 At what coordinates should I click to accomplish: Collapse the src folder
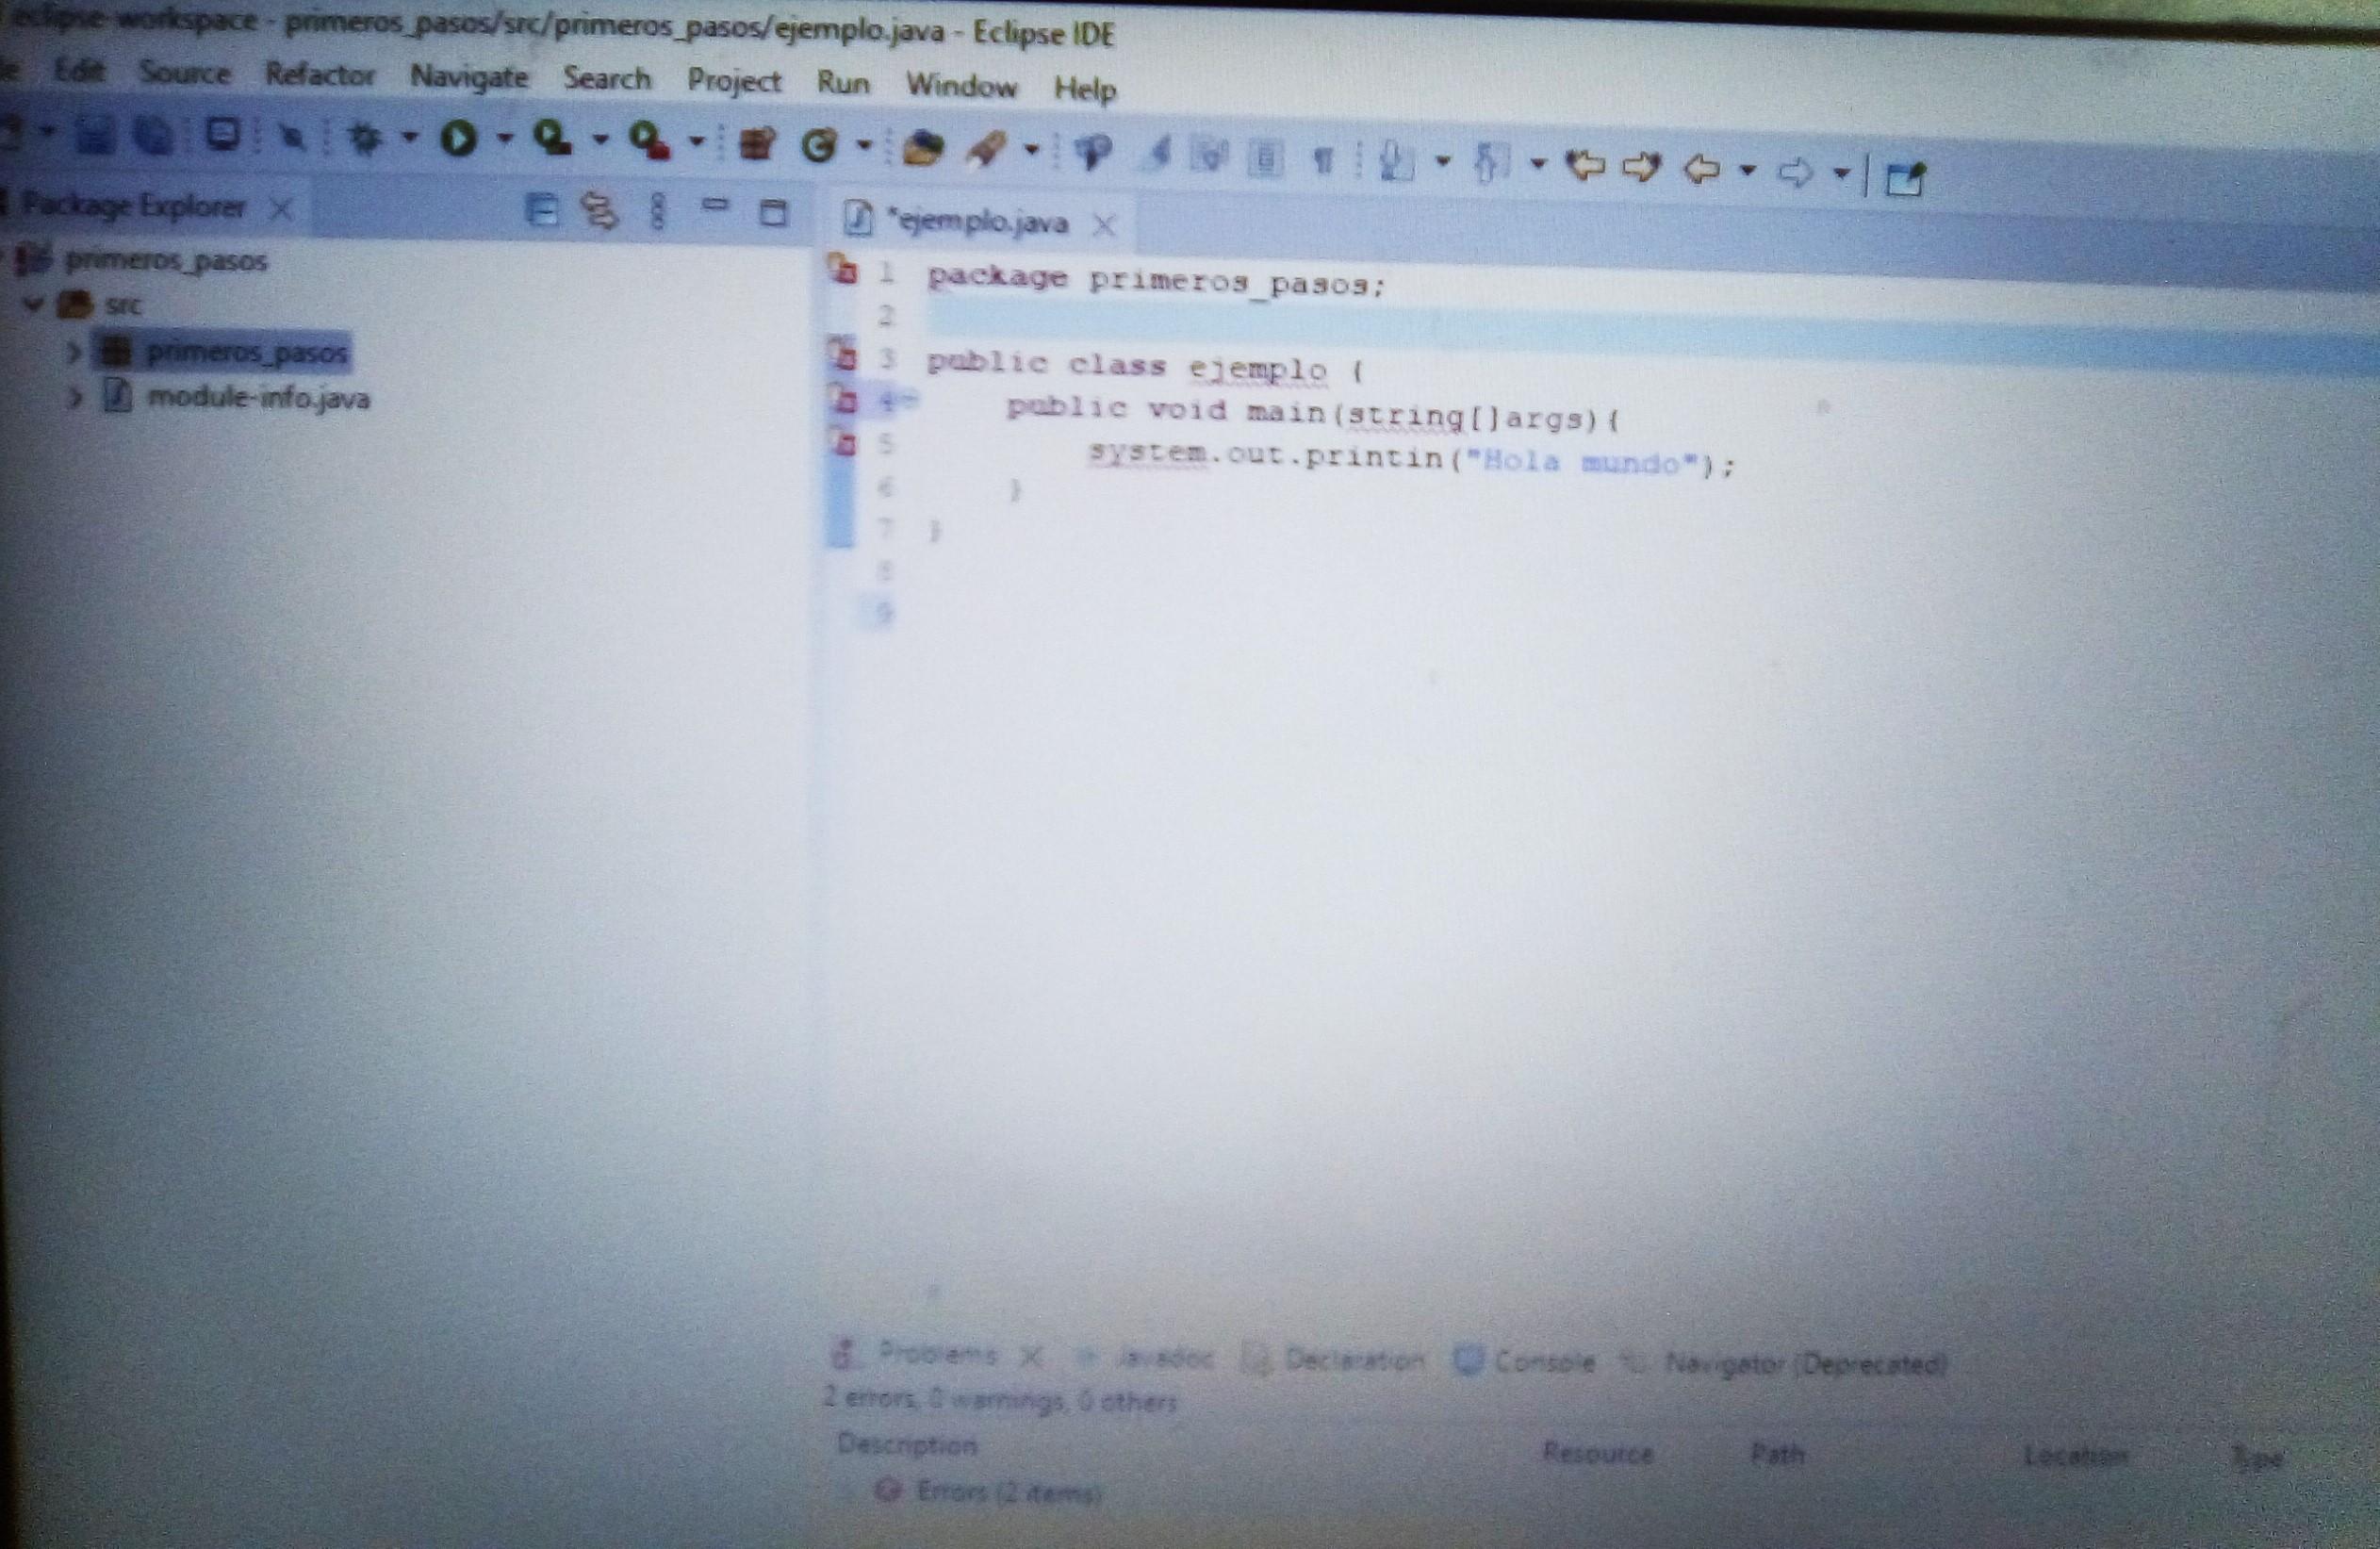35,303
